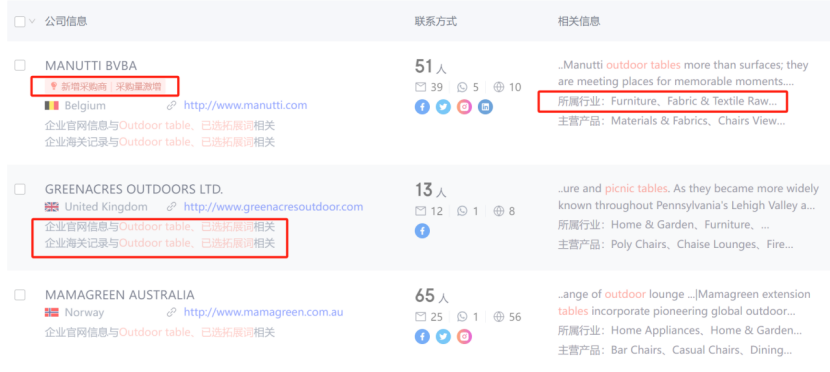Image resolution: width=830 pixels, height=372 pixels.
Task: Click the Belgium flag icon
Action: pyautogui.click(x=51, y=106)
